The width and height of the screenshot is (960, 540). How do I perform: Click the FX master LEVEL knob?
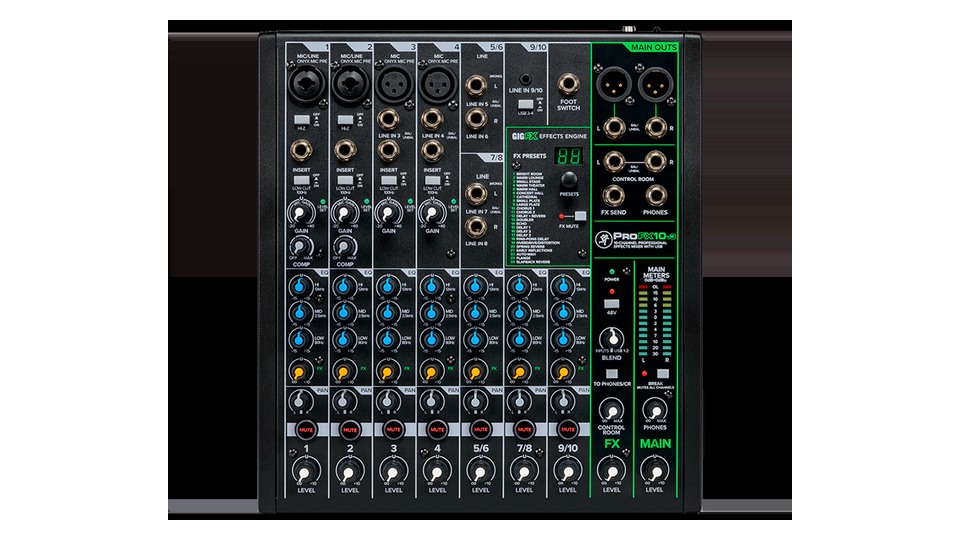click(611, 471)
